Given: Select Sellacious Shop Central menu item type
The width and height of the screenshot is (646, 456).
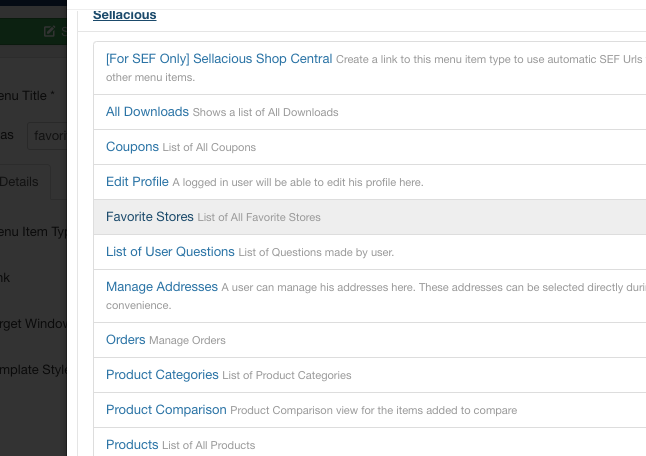Looking at the screenshot, I should pos(219,59).
